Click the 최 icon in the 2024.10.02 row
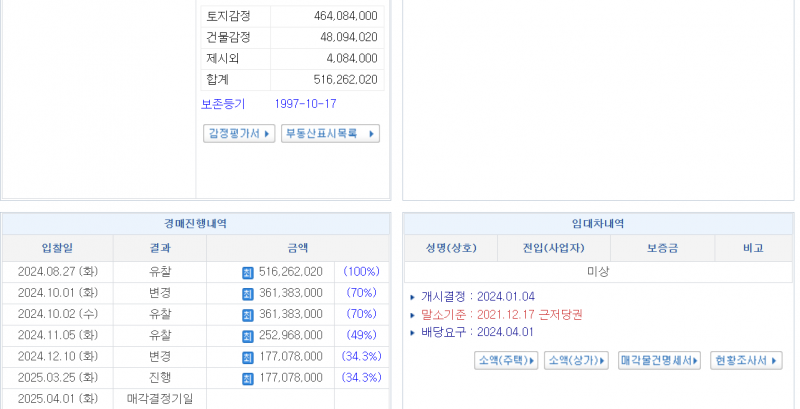The width and height of the screenshot is (800, 409). pos(248,314)
